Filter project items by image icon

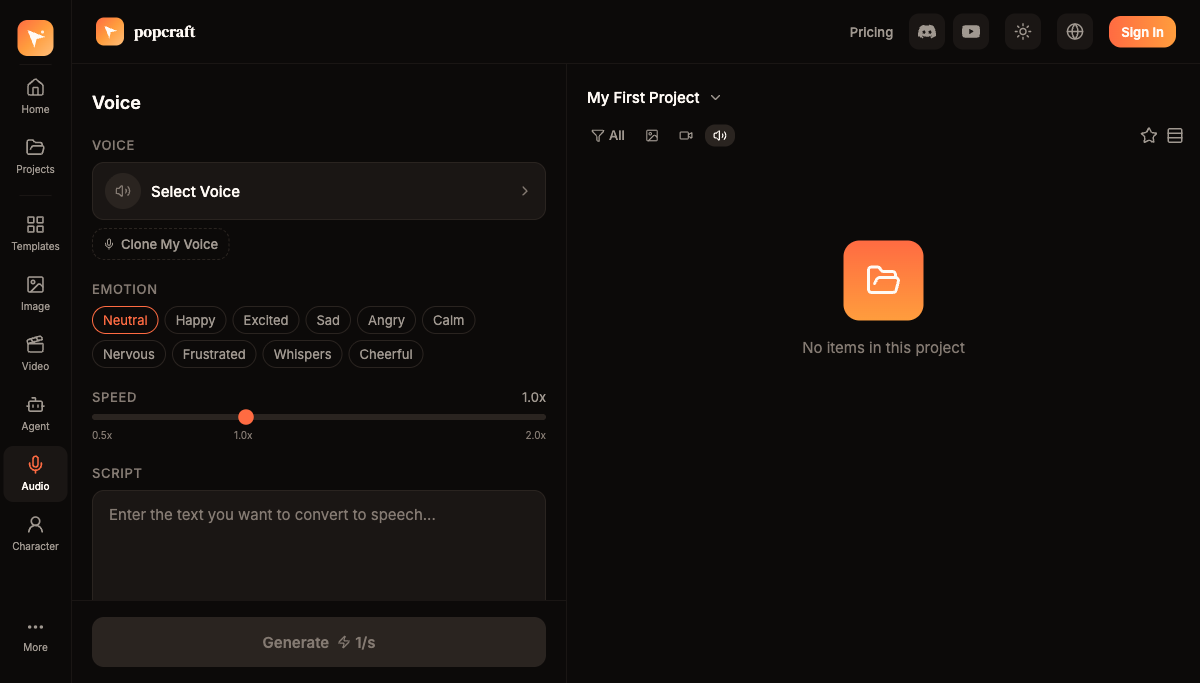coord(652,136)
